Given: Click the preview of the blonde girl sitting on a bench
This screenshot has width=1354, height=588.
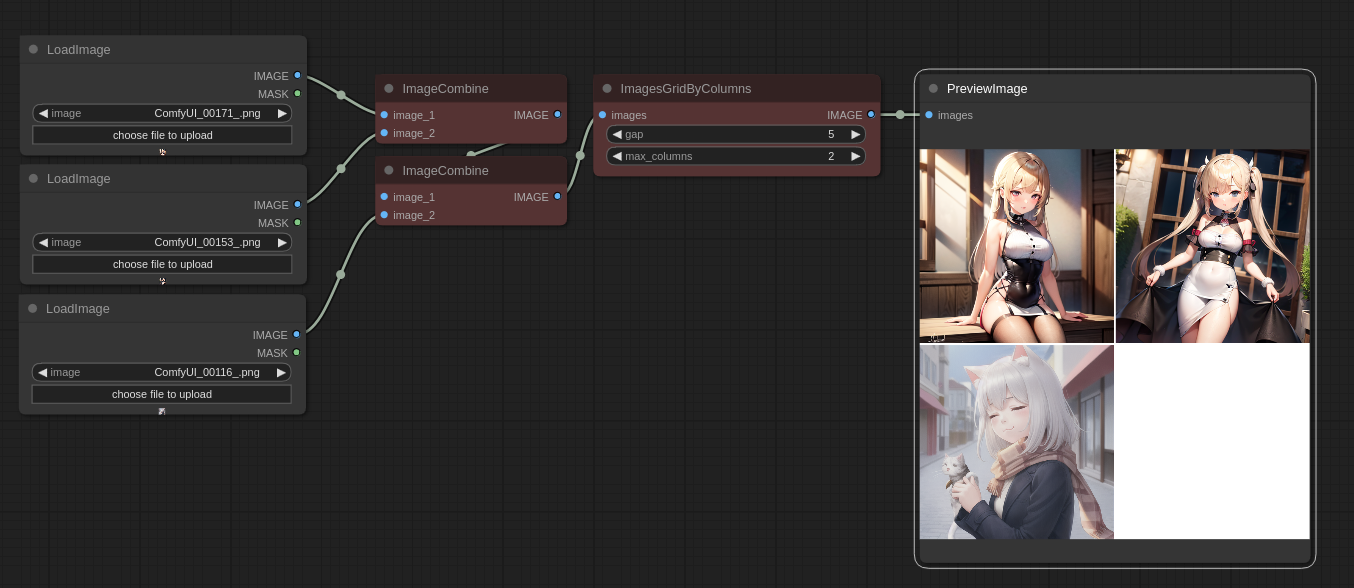Looking at the screenshot, I should click(1017, 246).
